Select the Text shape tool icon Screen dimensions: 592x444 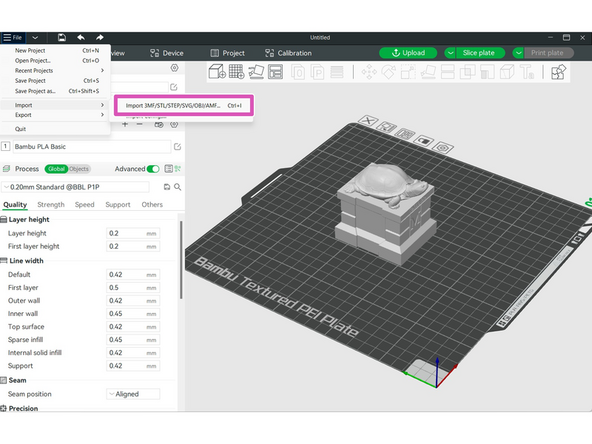527,72
